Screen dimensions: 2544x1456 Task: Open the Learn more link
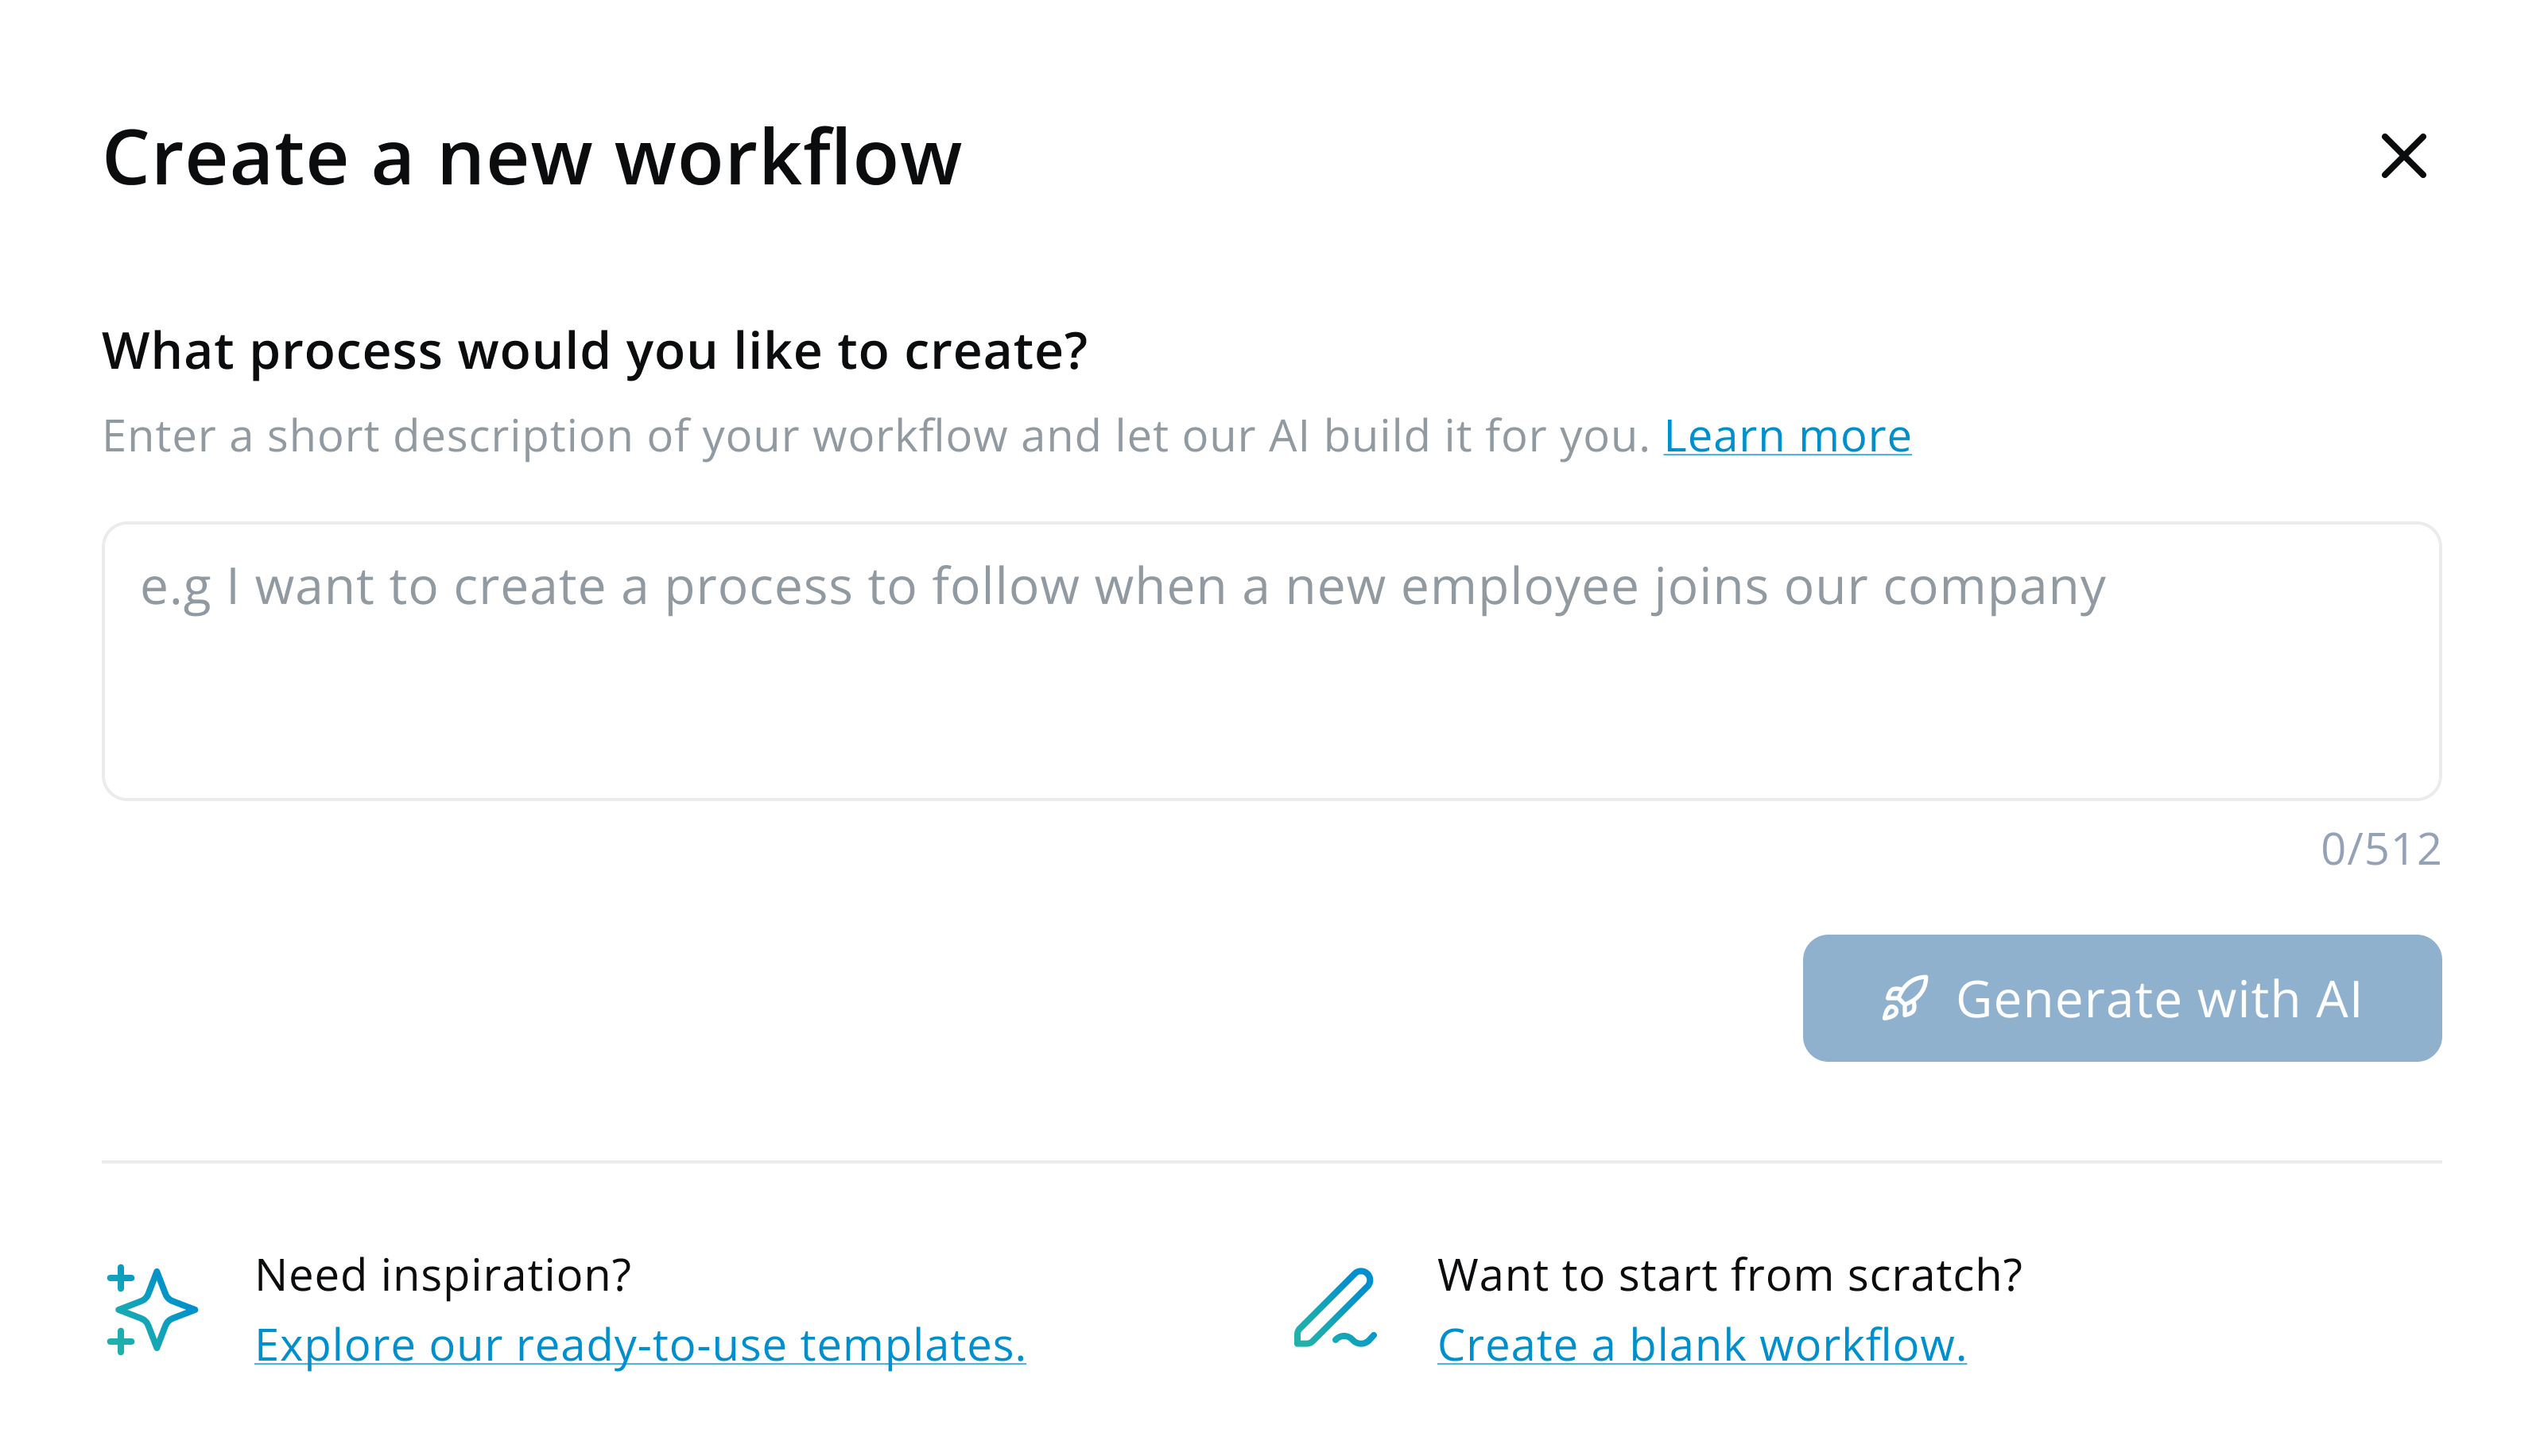pyautogui.click(x=1786, y=436)
